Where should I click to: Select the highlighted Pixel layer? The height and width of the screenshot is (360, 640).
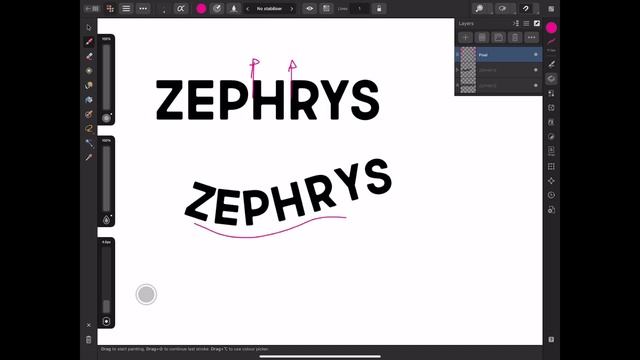click(x=498, y=55)
